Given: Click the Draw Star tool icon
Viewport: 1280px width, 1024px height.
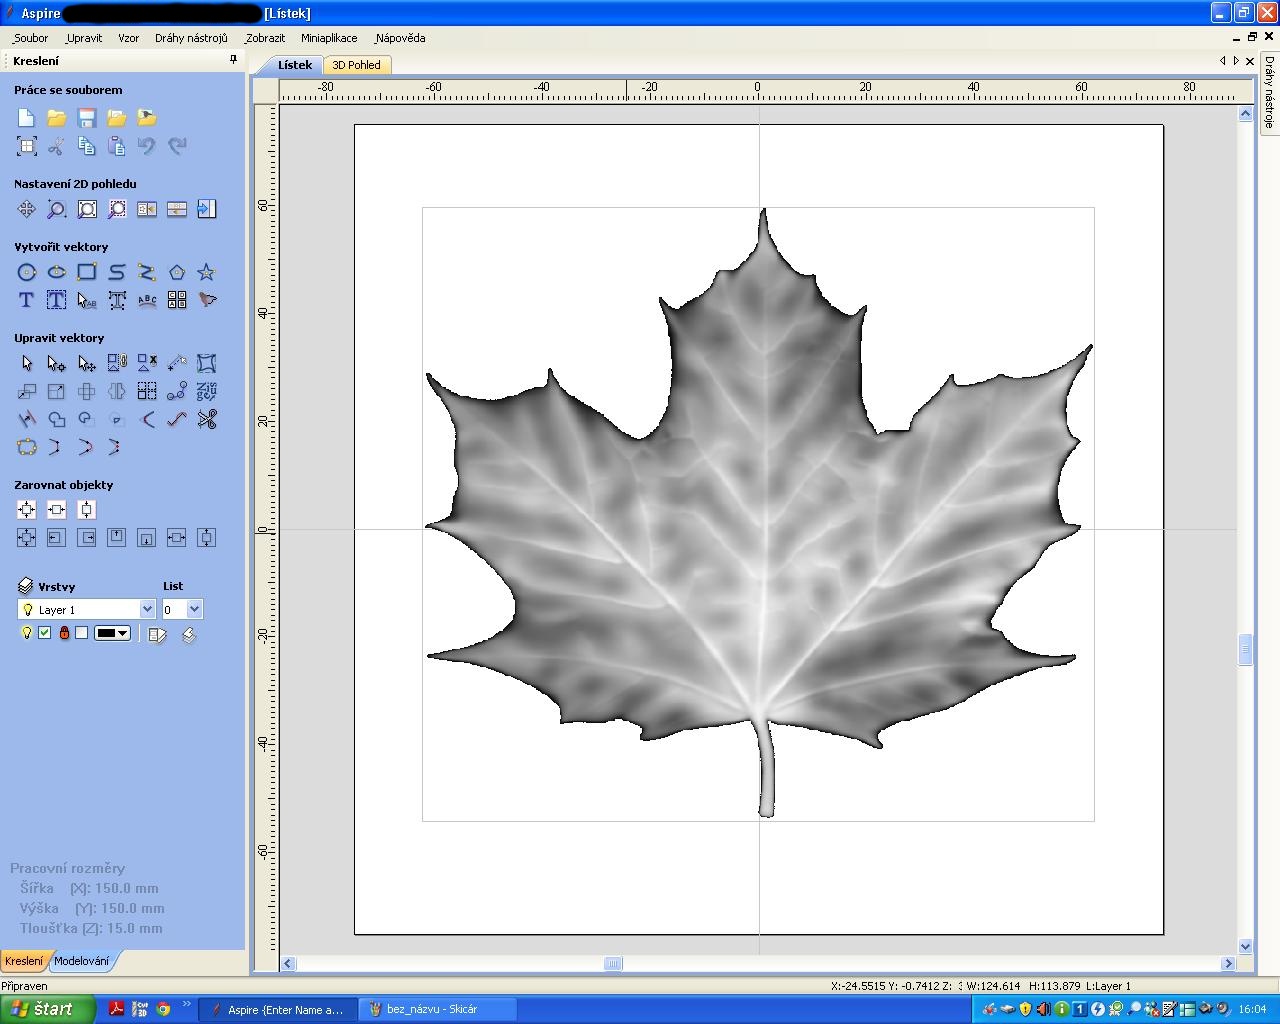Looking at the screenshot, I should (x=206, y=272).
